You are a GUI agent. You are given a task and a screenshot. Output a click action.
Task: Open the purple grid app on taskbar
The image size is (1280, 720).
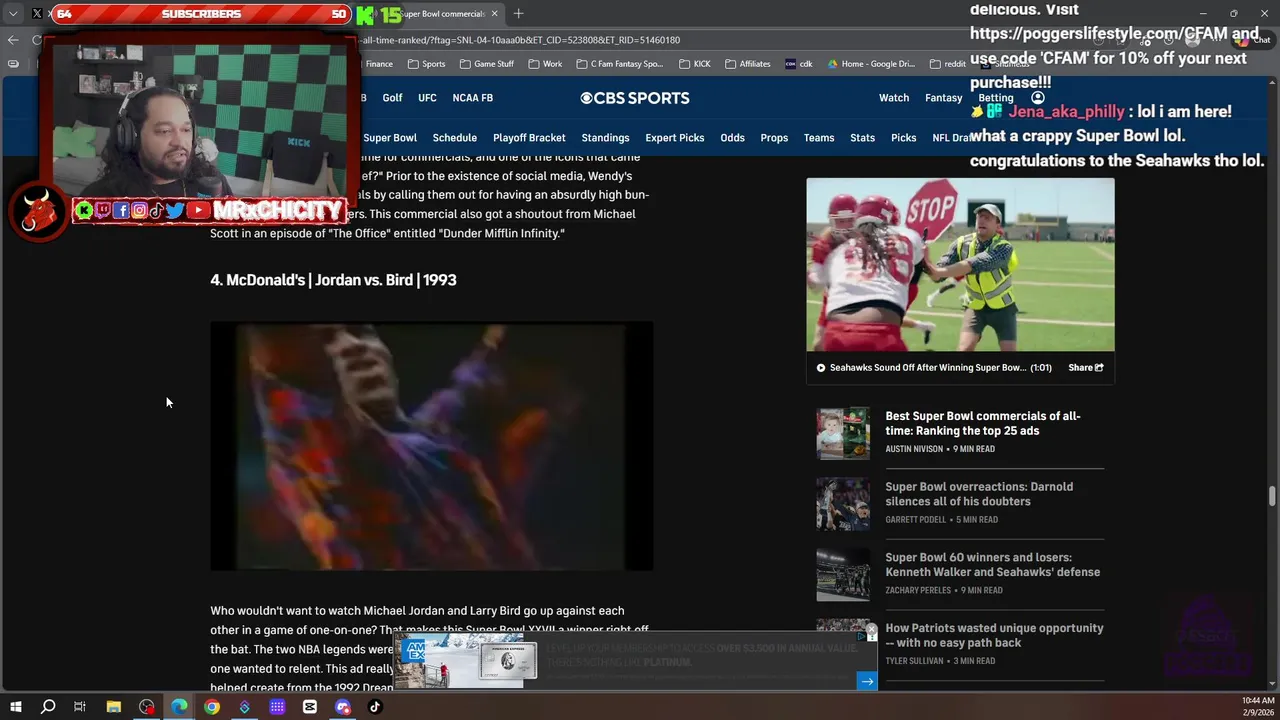(x=277, y=707)
